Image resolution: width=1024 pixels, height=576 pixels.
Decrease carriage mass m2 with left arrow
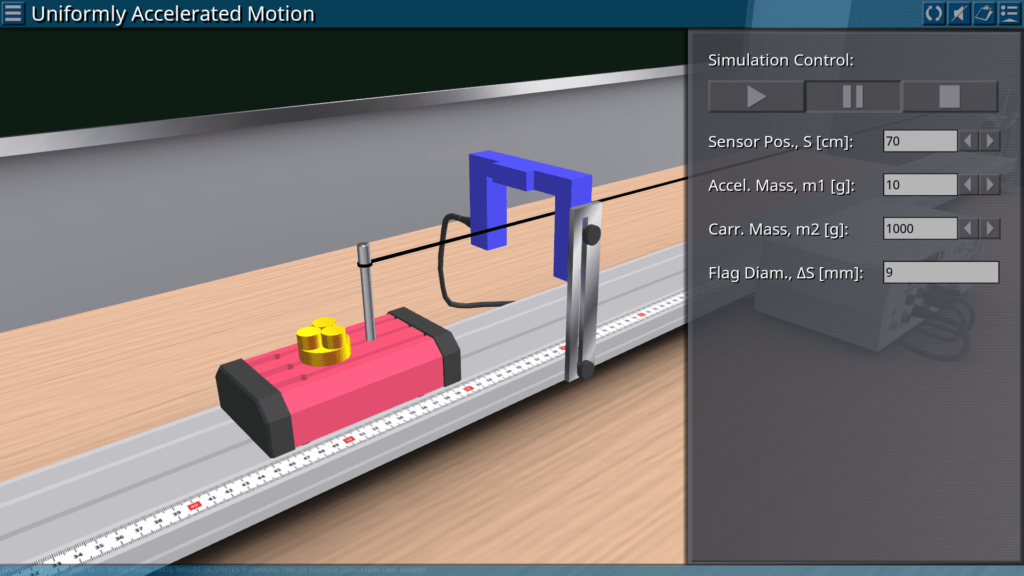click(x=968, y=229)
